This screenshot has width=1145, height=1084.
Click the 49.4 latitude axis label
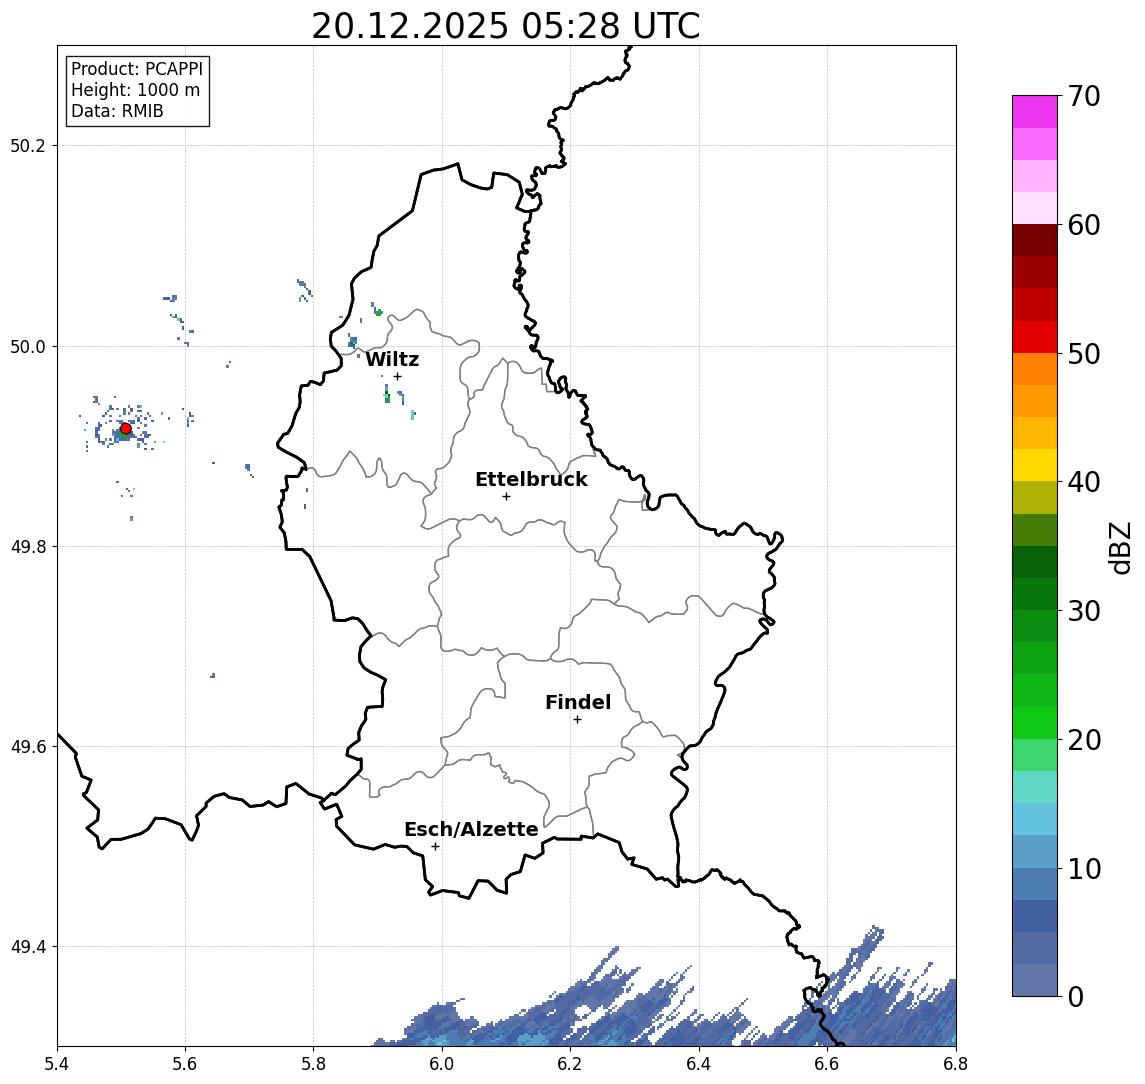[28, 947]
